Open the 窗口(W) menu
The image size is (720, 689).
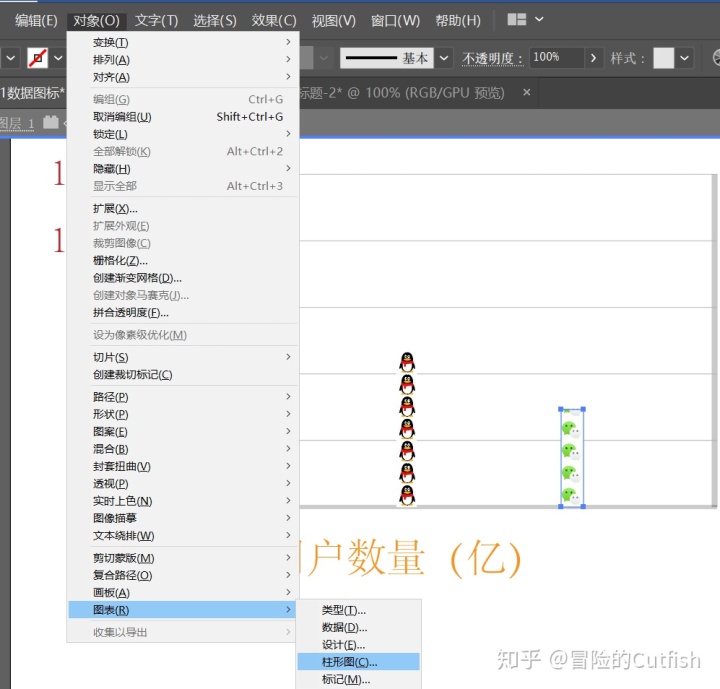(395, 20)
